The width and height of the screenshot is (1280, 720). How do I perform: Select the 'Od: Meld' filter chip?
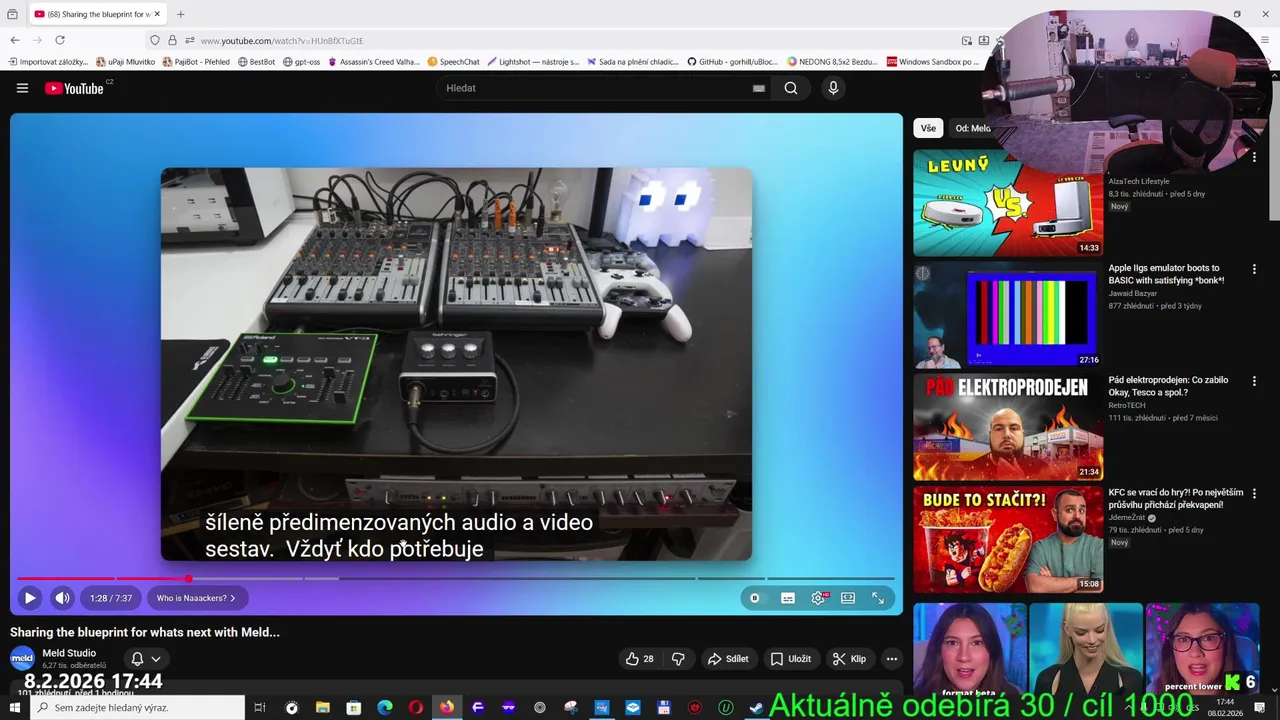point(973,128)
